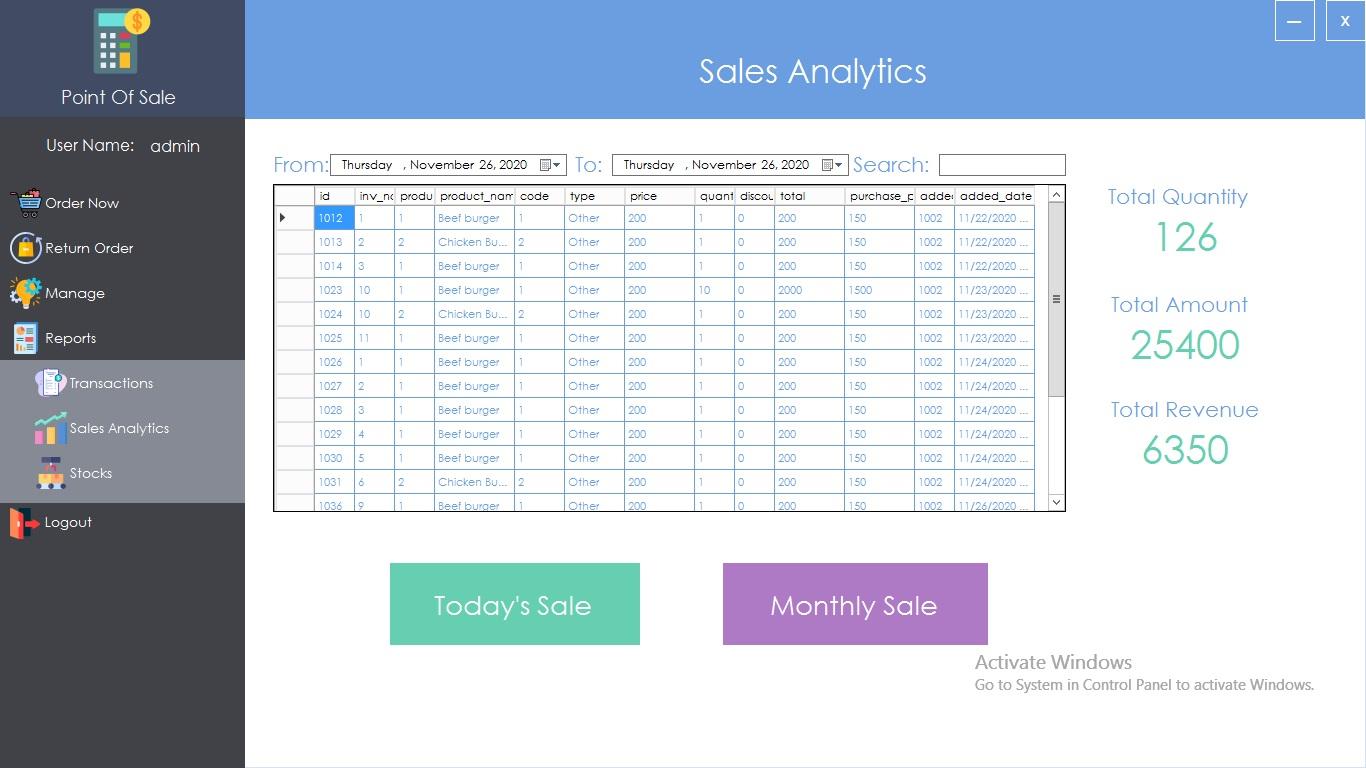
Task: Open Stocks via the inventory icon
Action: click(53, 472)
